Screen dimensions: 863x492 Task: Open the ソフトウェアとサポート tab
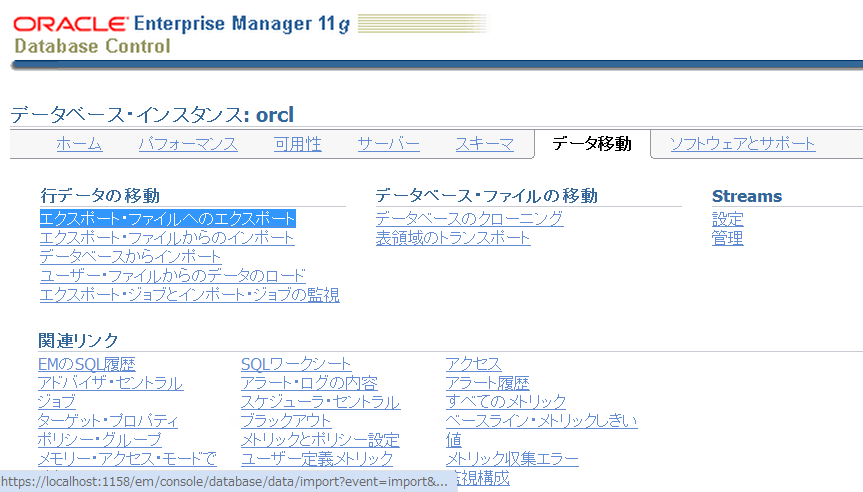tap(742, 144)
